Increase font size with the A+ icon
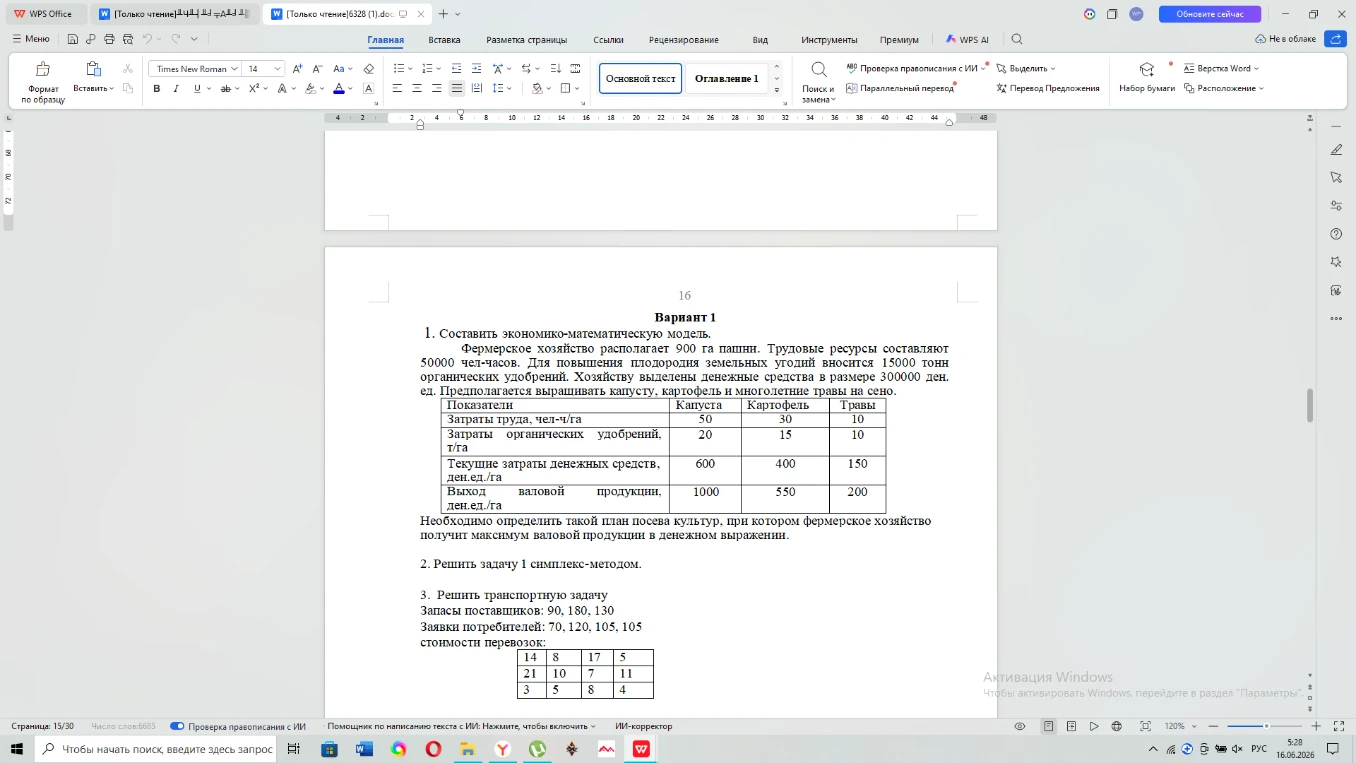This screenshot has height=763, width=1356. pyautogui.click(x=297, y=69)
